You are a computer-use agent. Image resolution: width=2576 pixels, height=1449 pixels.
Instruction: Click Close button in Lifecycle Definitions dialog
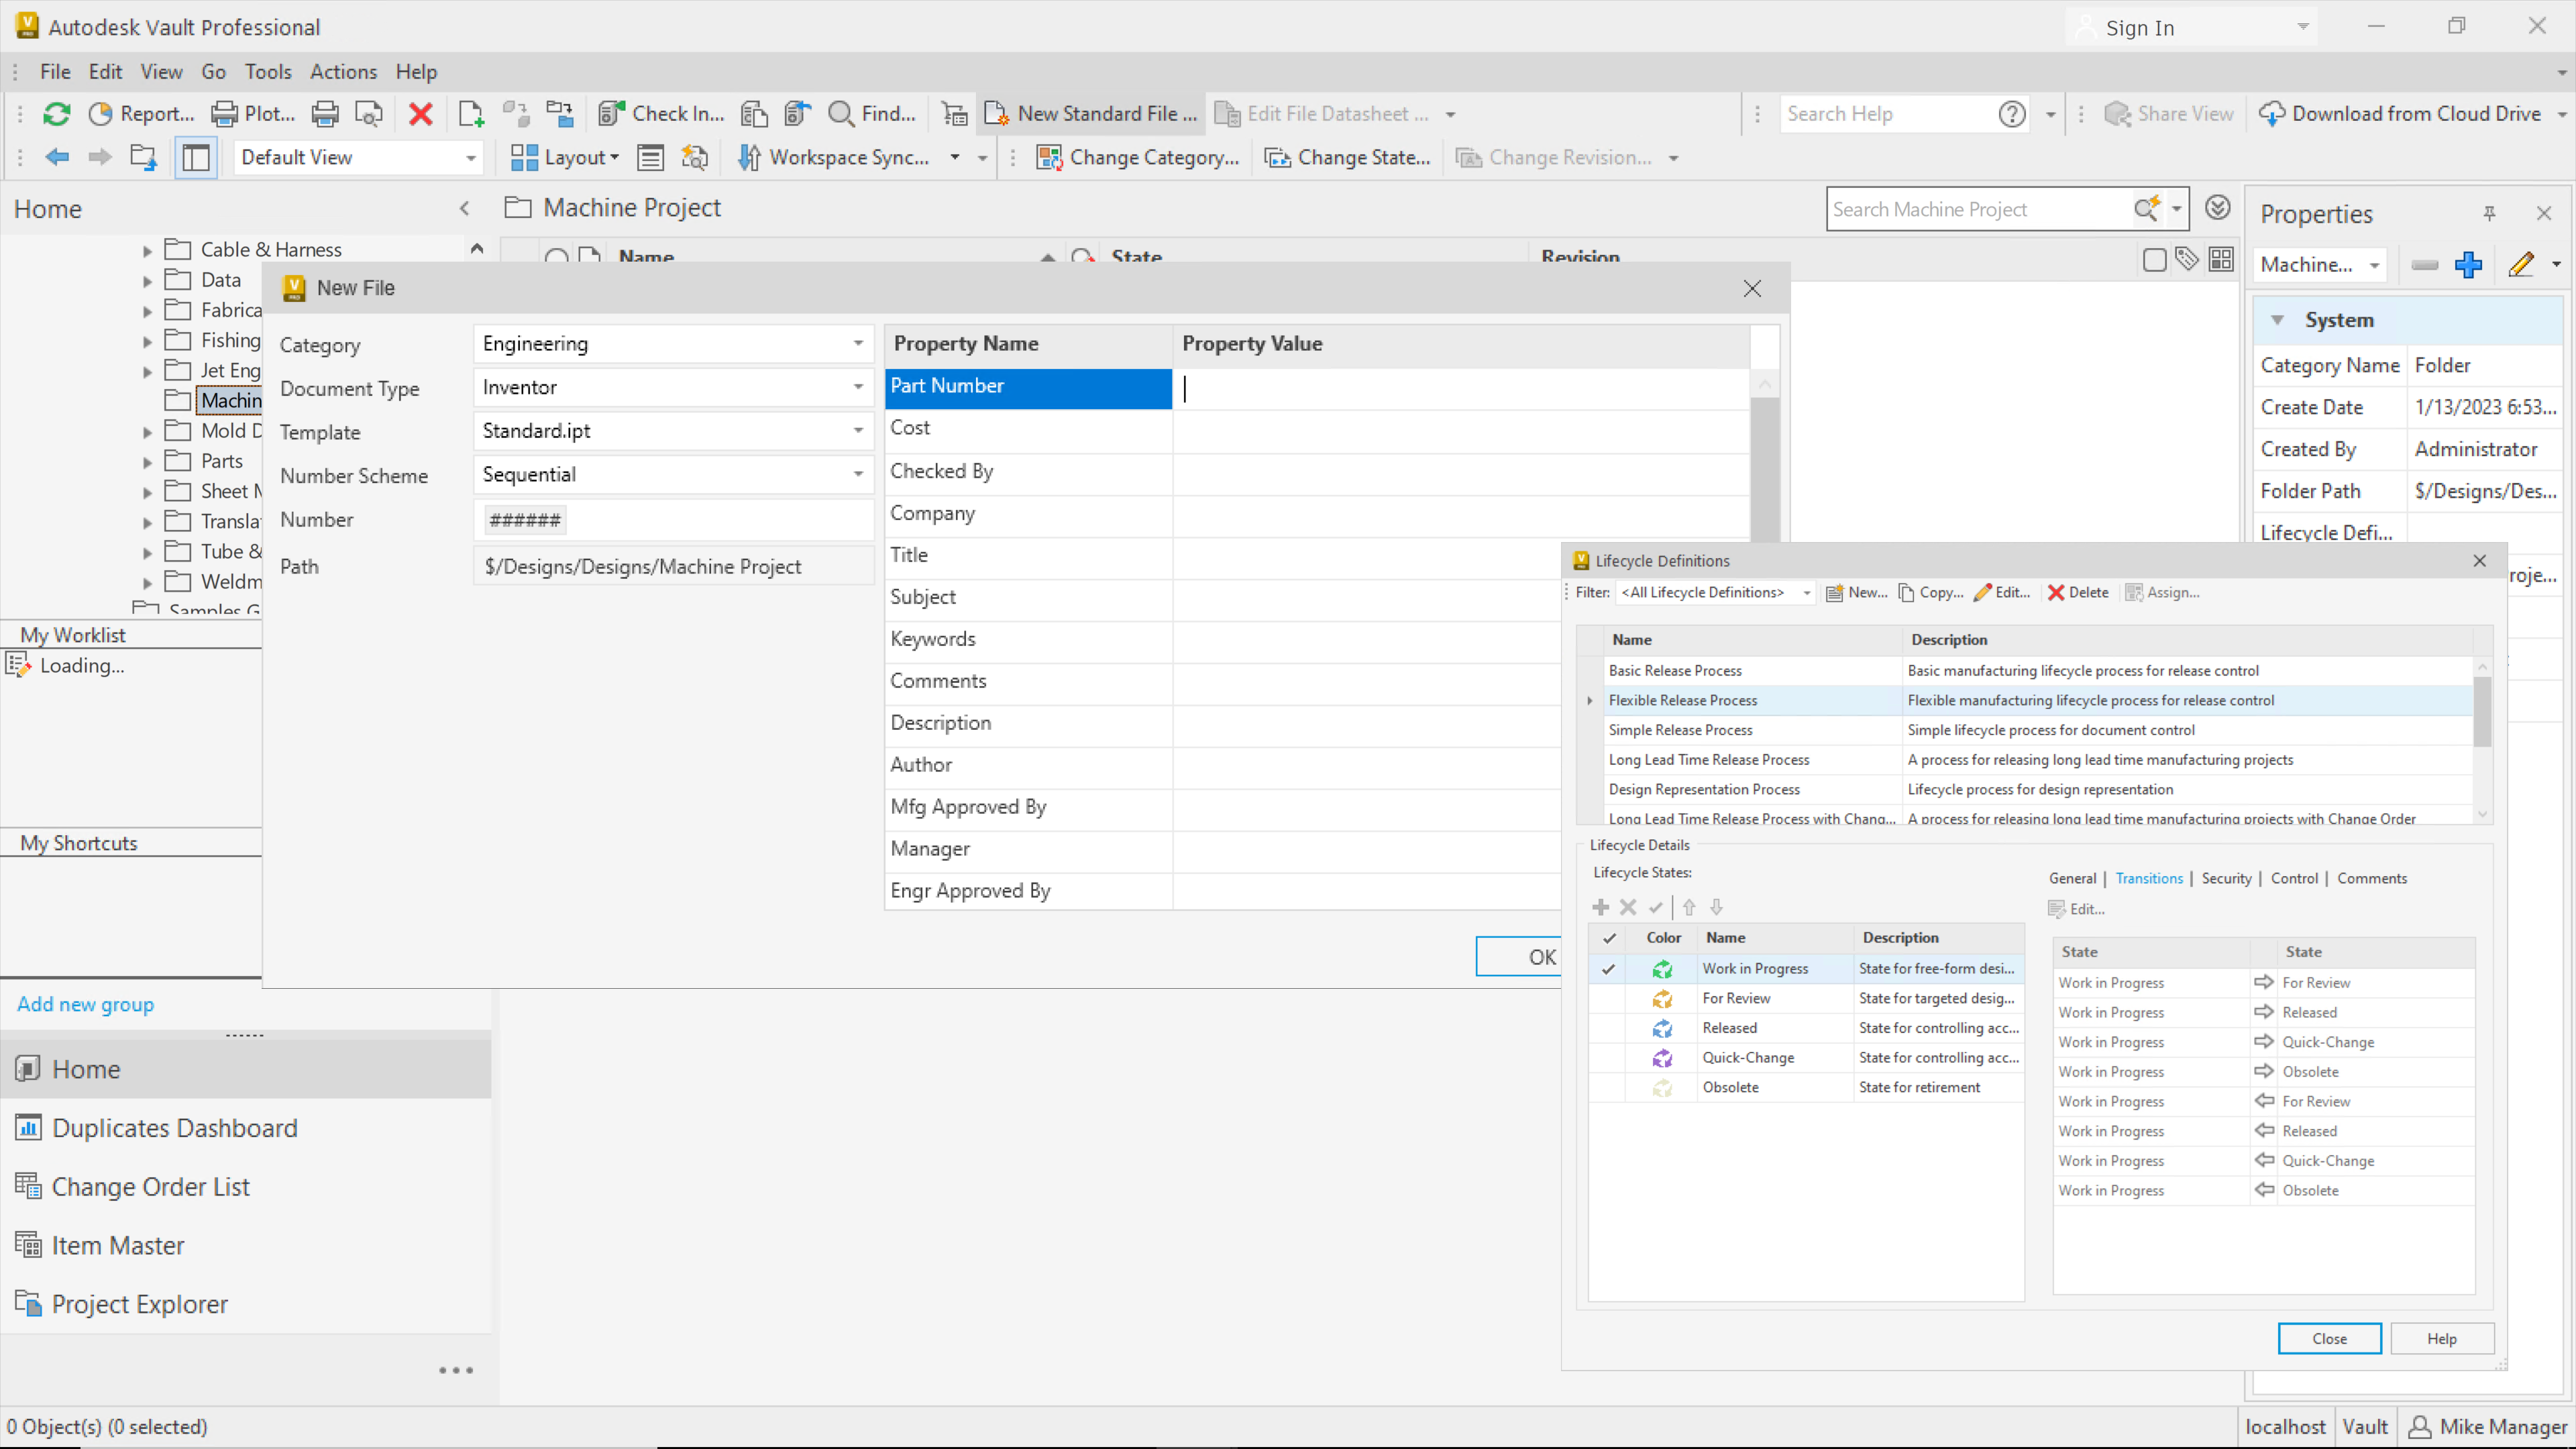[x=2329, y=1338]
